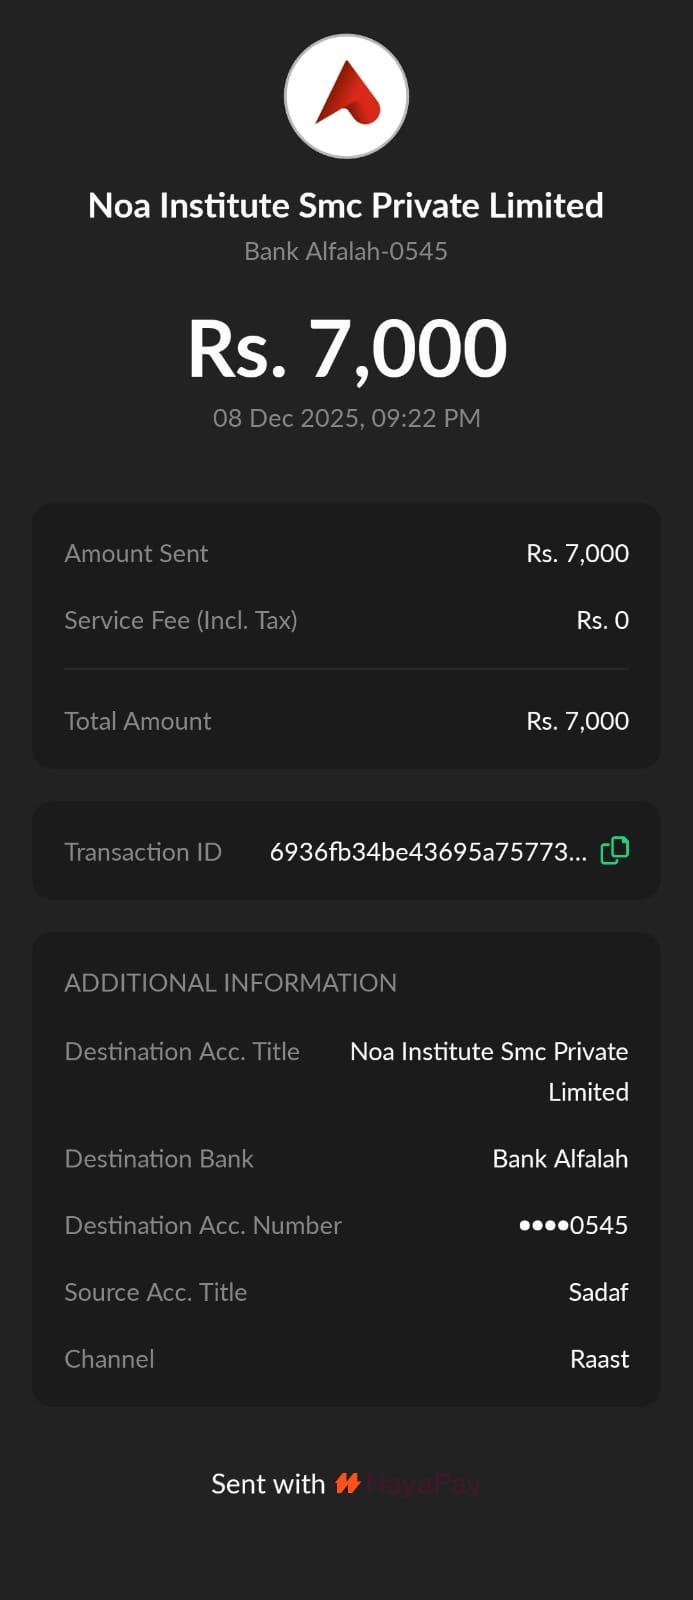Select the Destination Acc. Title label
This screenshot has width=693, height=1600.
182,1052
